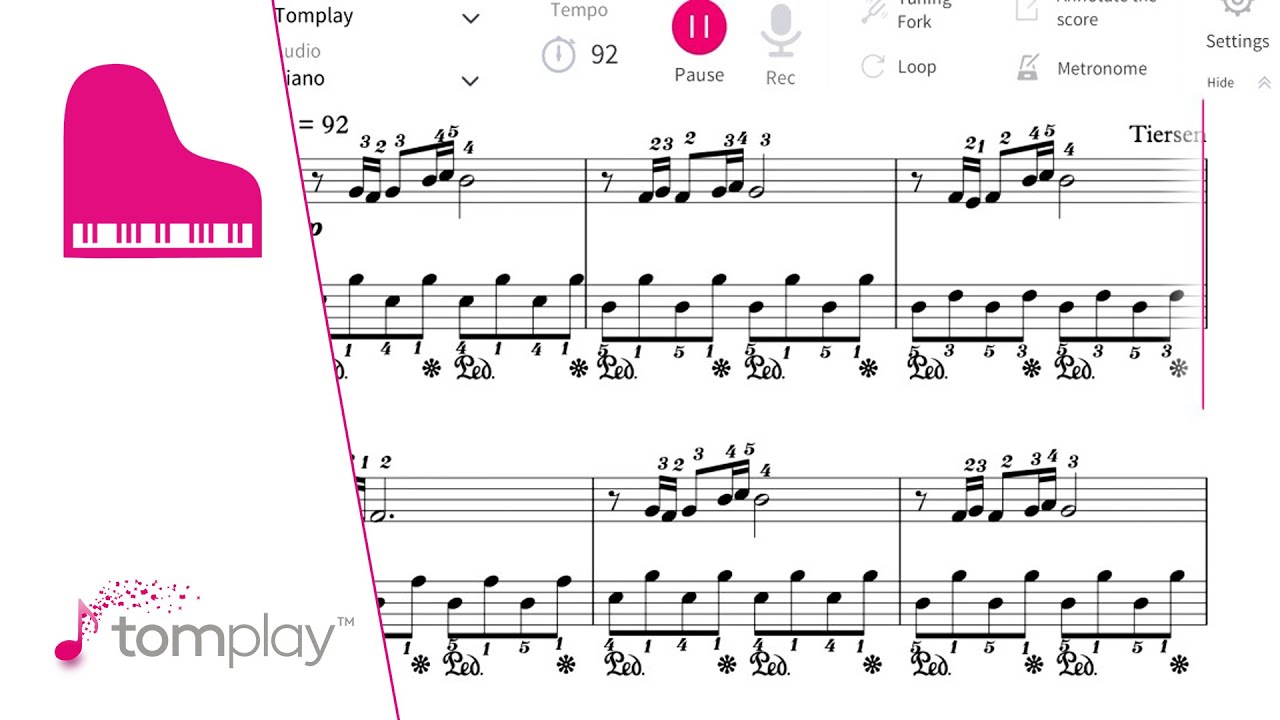Click the metronome icon beside Metronome label

tap(1027, 68)
